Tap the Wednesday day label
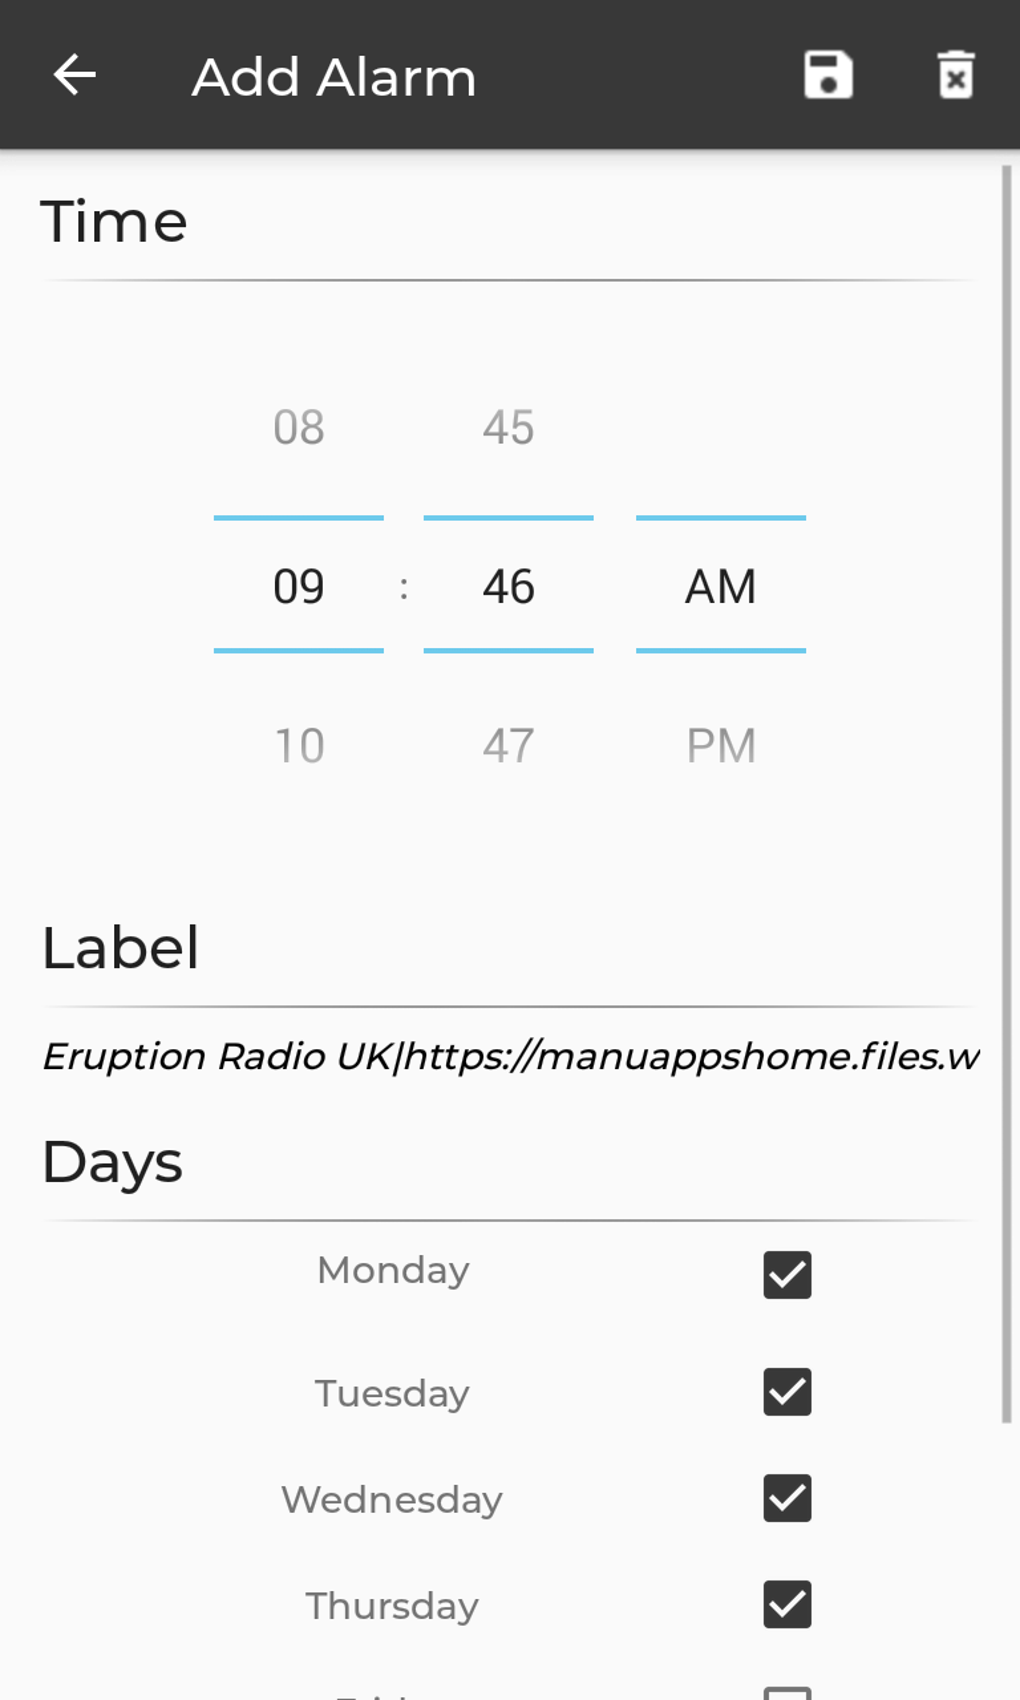Viewport: 1020px width, 1700px height. pos(392,1500)
